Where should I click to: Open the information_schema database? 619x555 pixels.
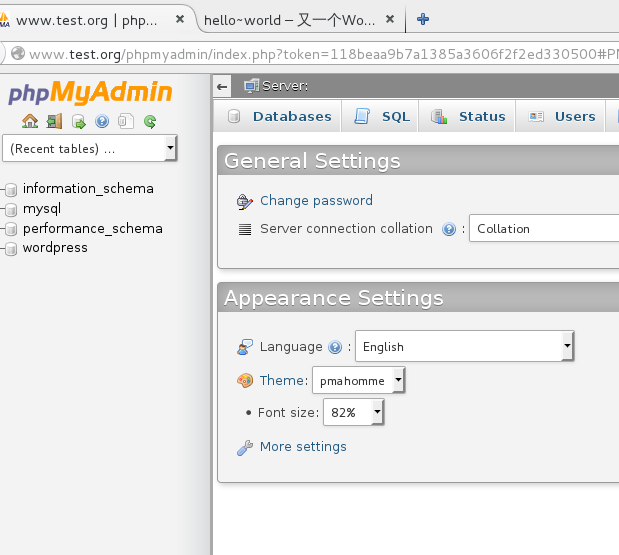tap(88, 189)
